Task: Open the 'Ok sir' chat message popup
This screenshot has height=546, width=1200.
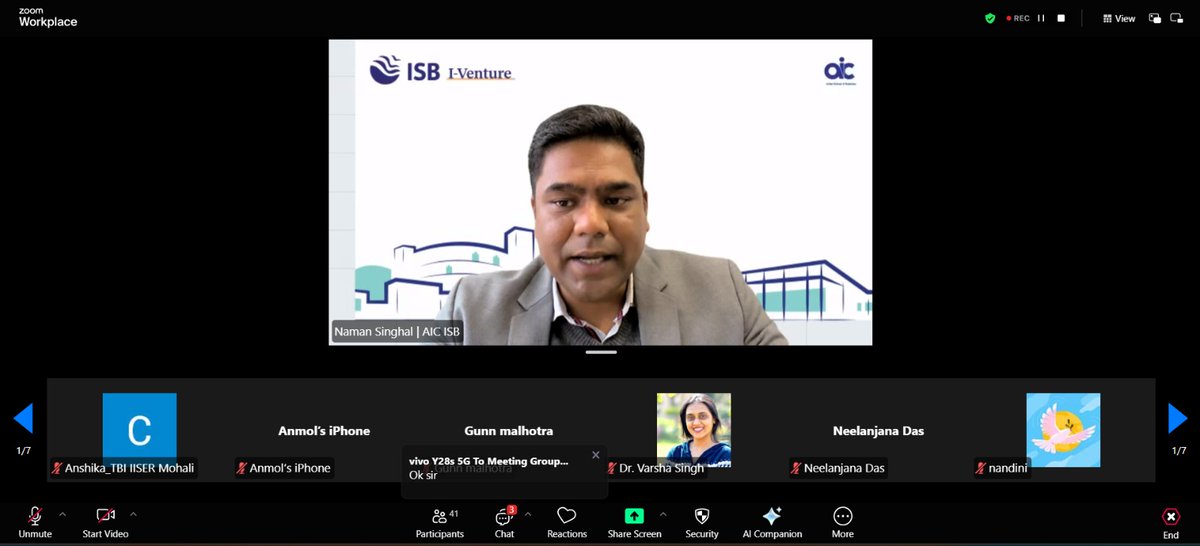Action: click(505, 472)
